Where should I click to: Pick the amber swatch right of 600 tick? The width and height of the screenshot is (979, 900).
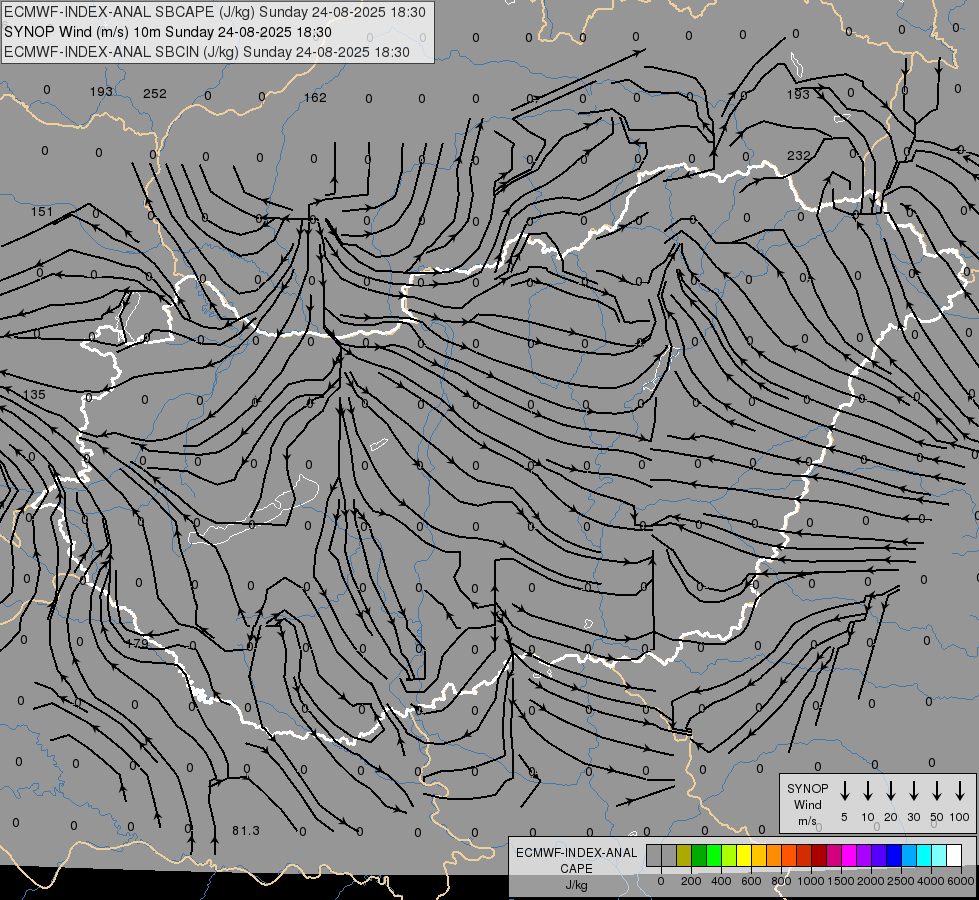[x=759, y=855]
